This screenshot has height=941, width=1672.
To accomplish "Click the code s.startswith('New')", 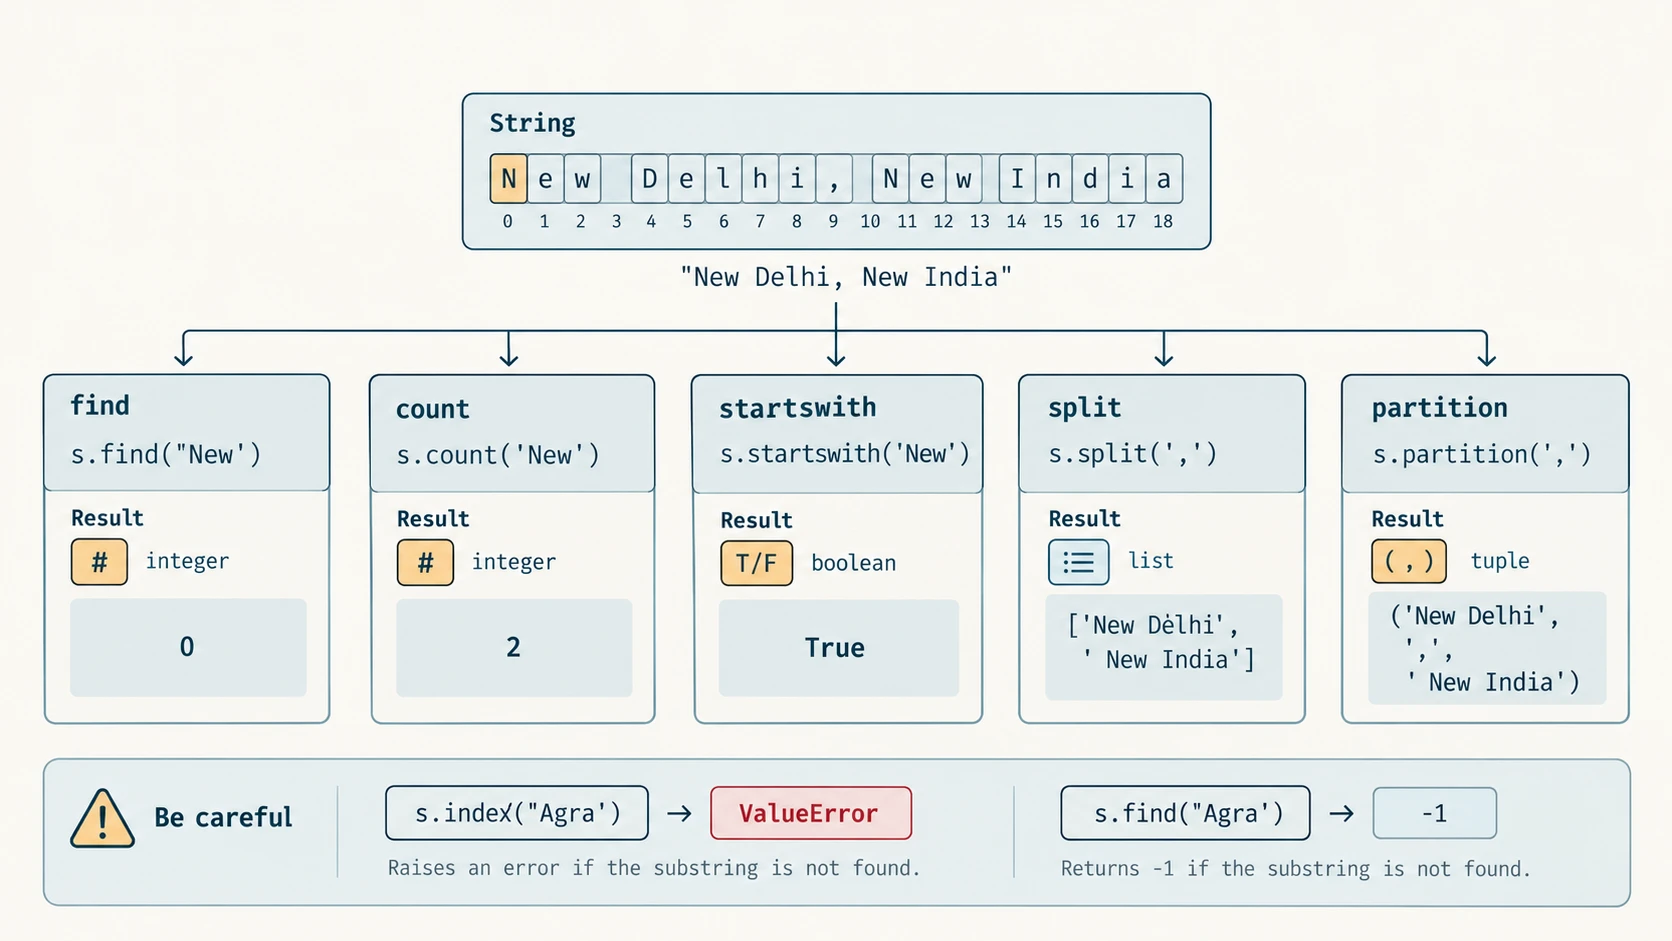I will coord(845,454).
